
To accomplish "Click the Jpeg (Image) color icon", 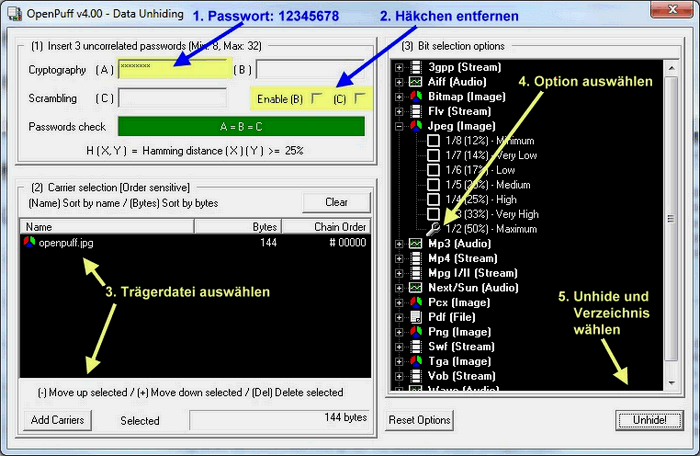I will [x=416, y=126].
